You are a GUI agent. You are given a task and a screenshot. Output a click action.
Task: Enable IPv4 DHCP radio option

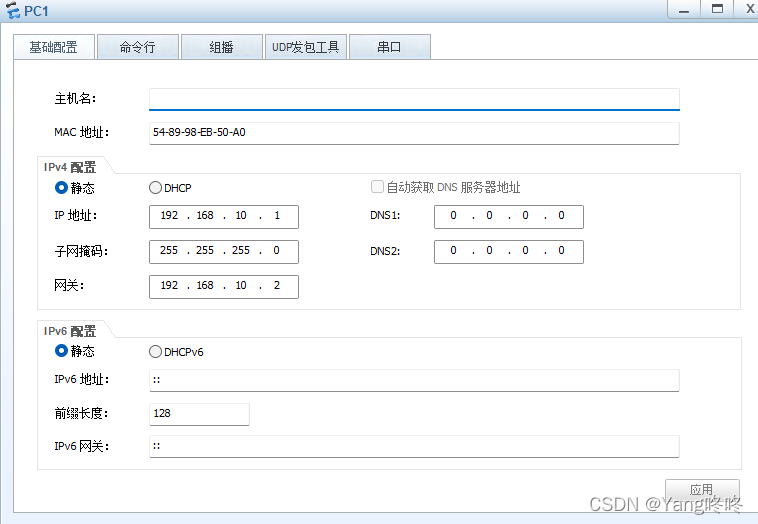(x=155, y=187)
